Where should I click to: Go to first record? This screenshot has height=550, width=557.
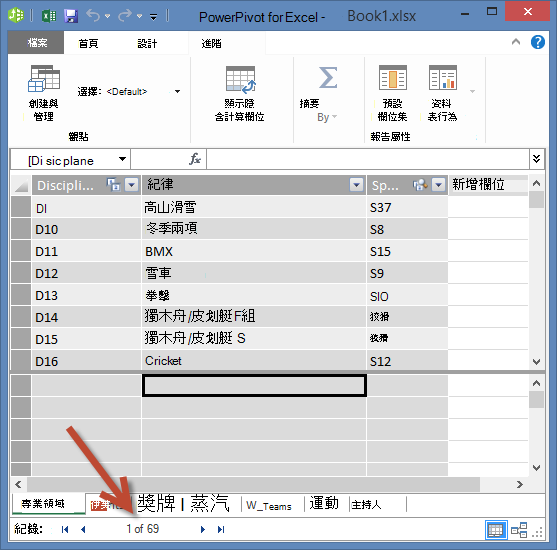tap(65, 529)
